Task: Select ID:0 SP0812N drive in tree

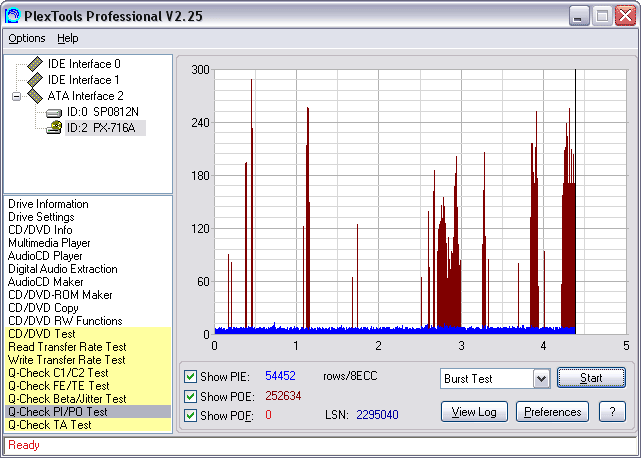Action: pos(103,112)
